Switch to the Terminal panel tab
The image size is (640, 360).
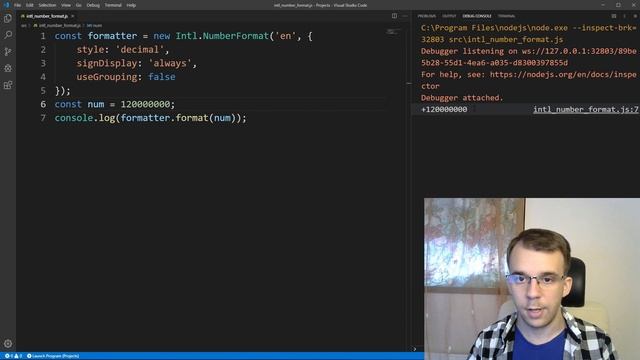506,16
